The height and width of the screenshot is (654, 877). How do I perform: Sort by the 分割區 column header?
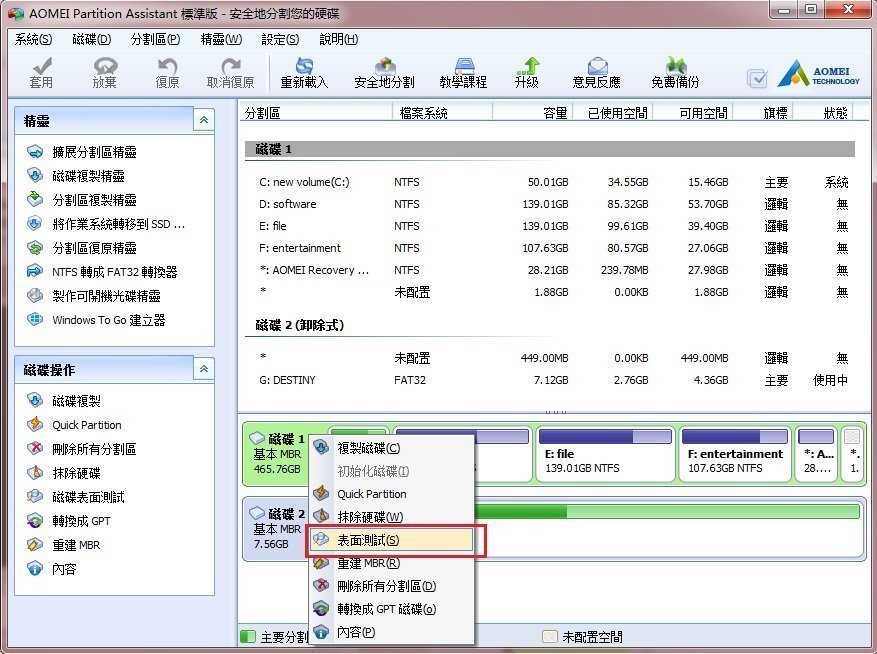pos(317,113)
